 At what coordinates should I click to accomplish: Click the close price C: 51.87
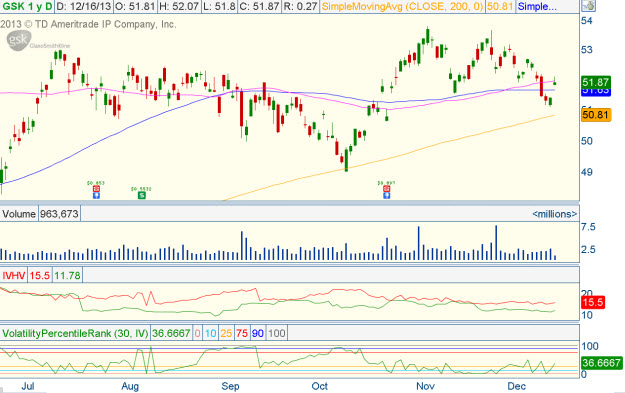coord(261,6)
